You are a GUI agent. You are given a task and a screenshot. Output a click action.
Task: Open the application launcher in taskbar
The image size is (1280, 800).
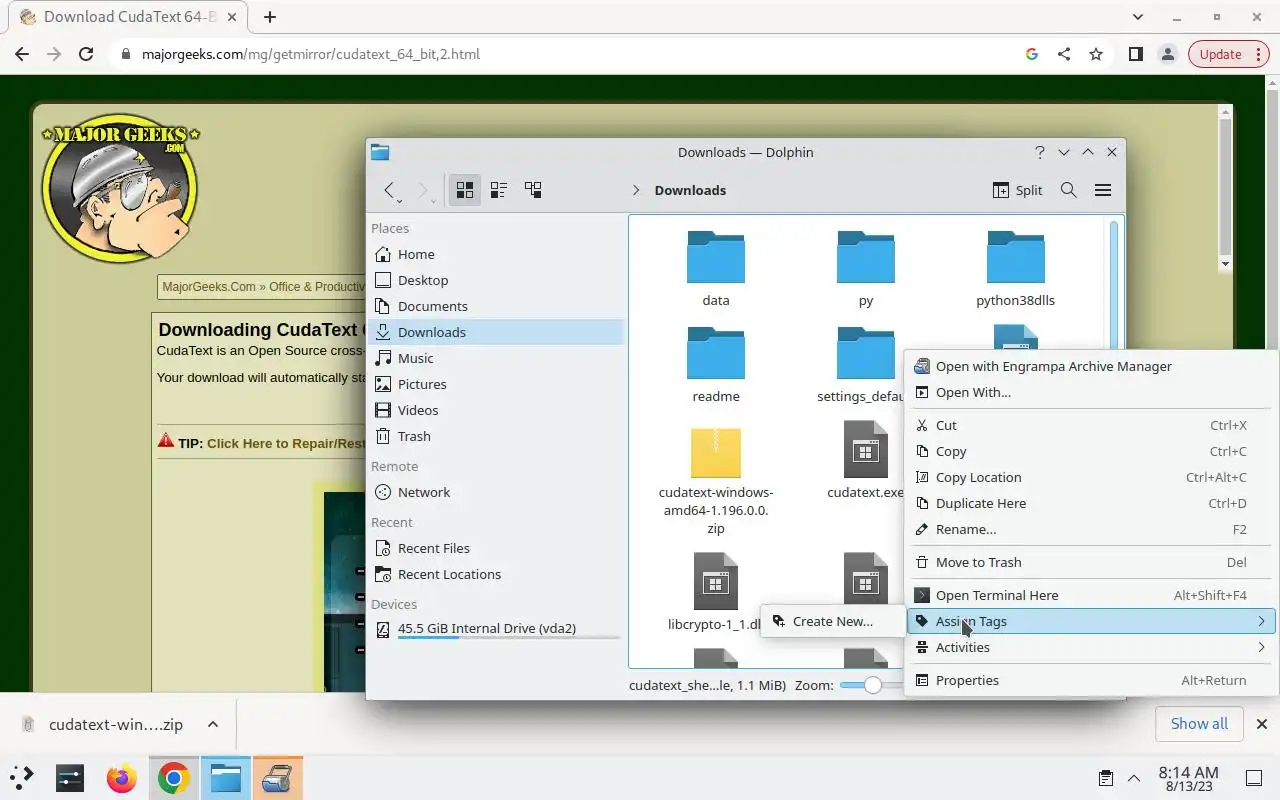(x=22, y=777)
